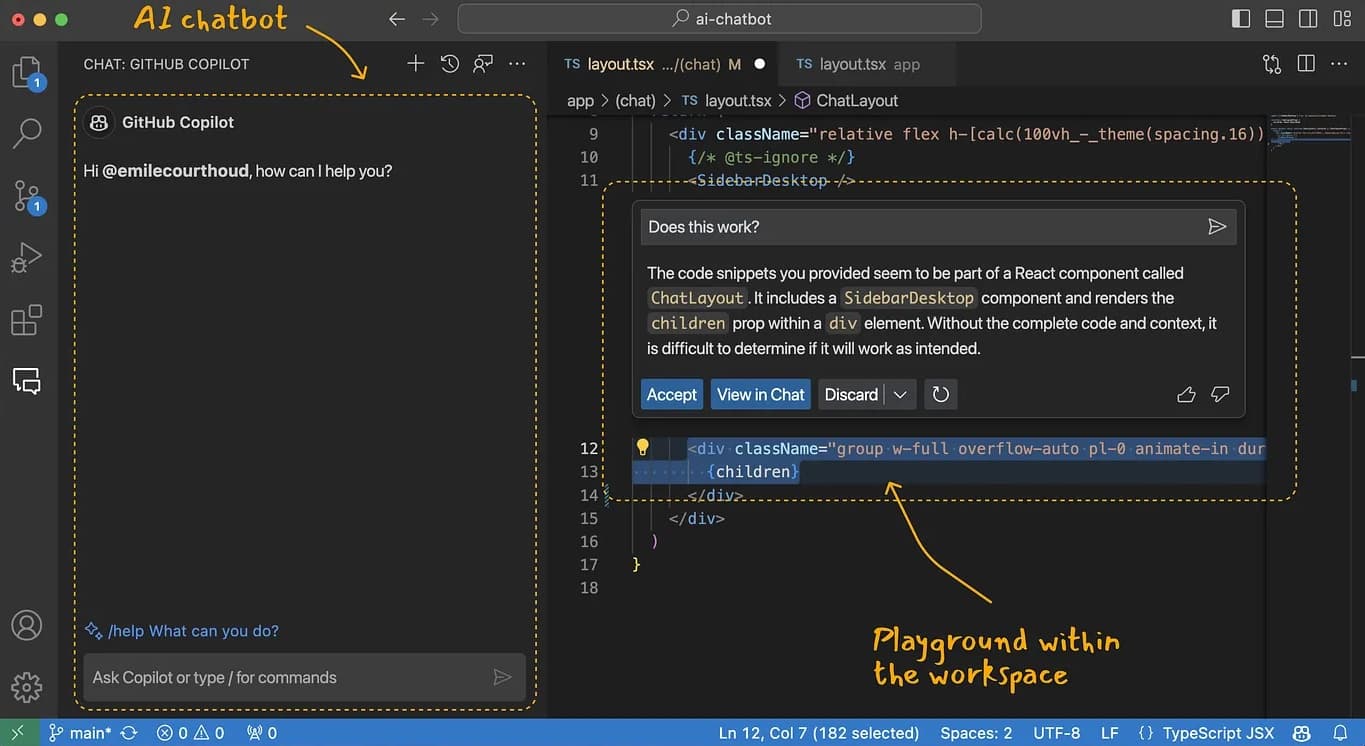Accept the inline chat suggestion
Viewport: 1365px width, 746px height.
(x=672, y=394)
